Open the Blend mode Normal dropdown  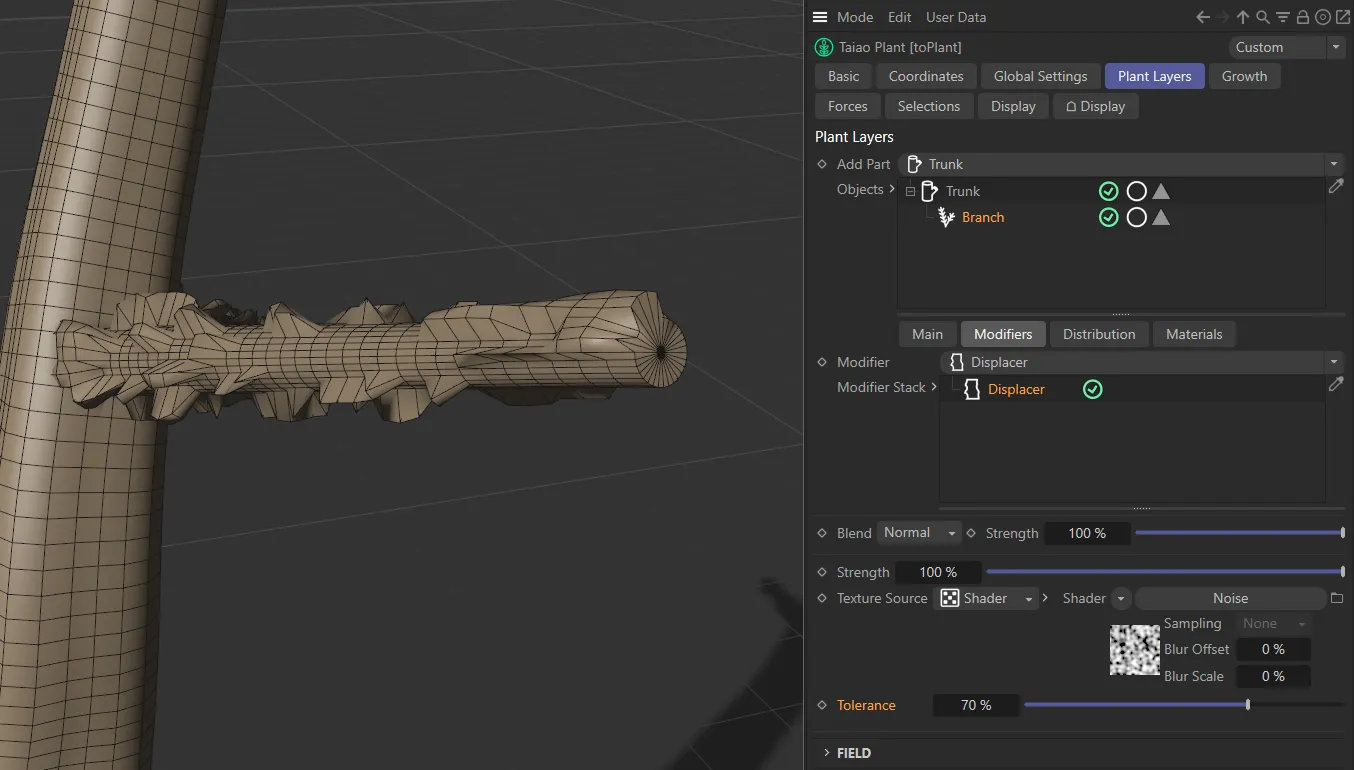point(918,533)
